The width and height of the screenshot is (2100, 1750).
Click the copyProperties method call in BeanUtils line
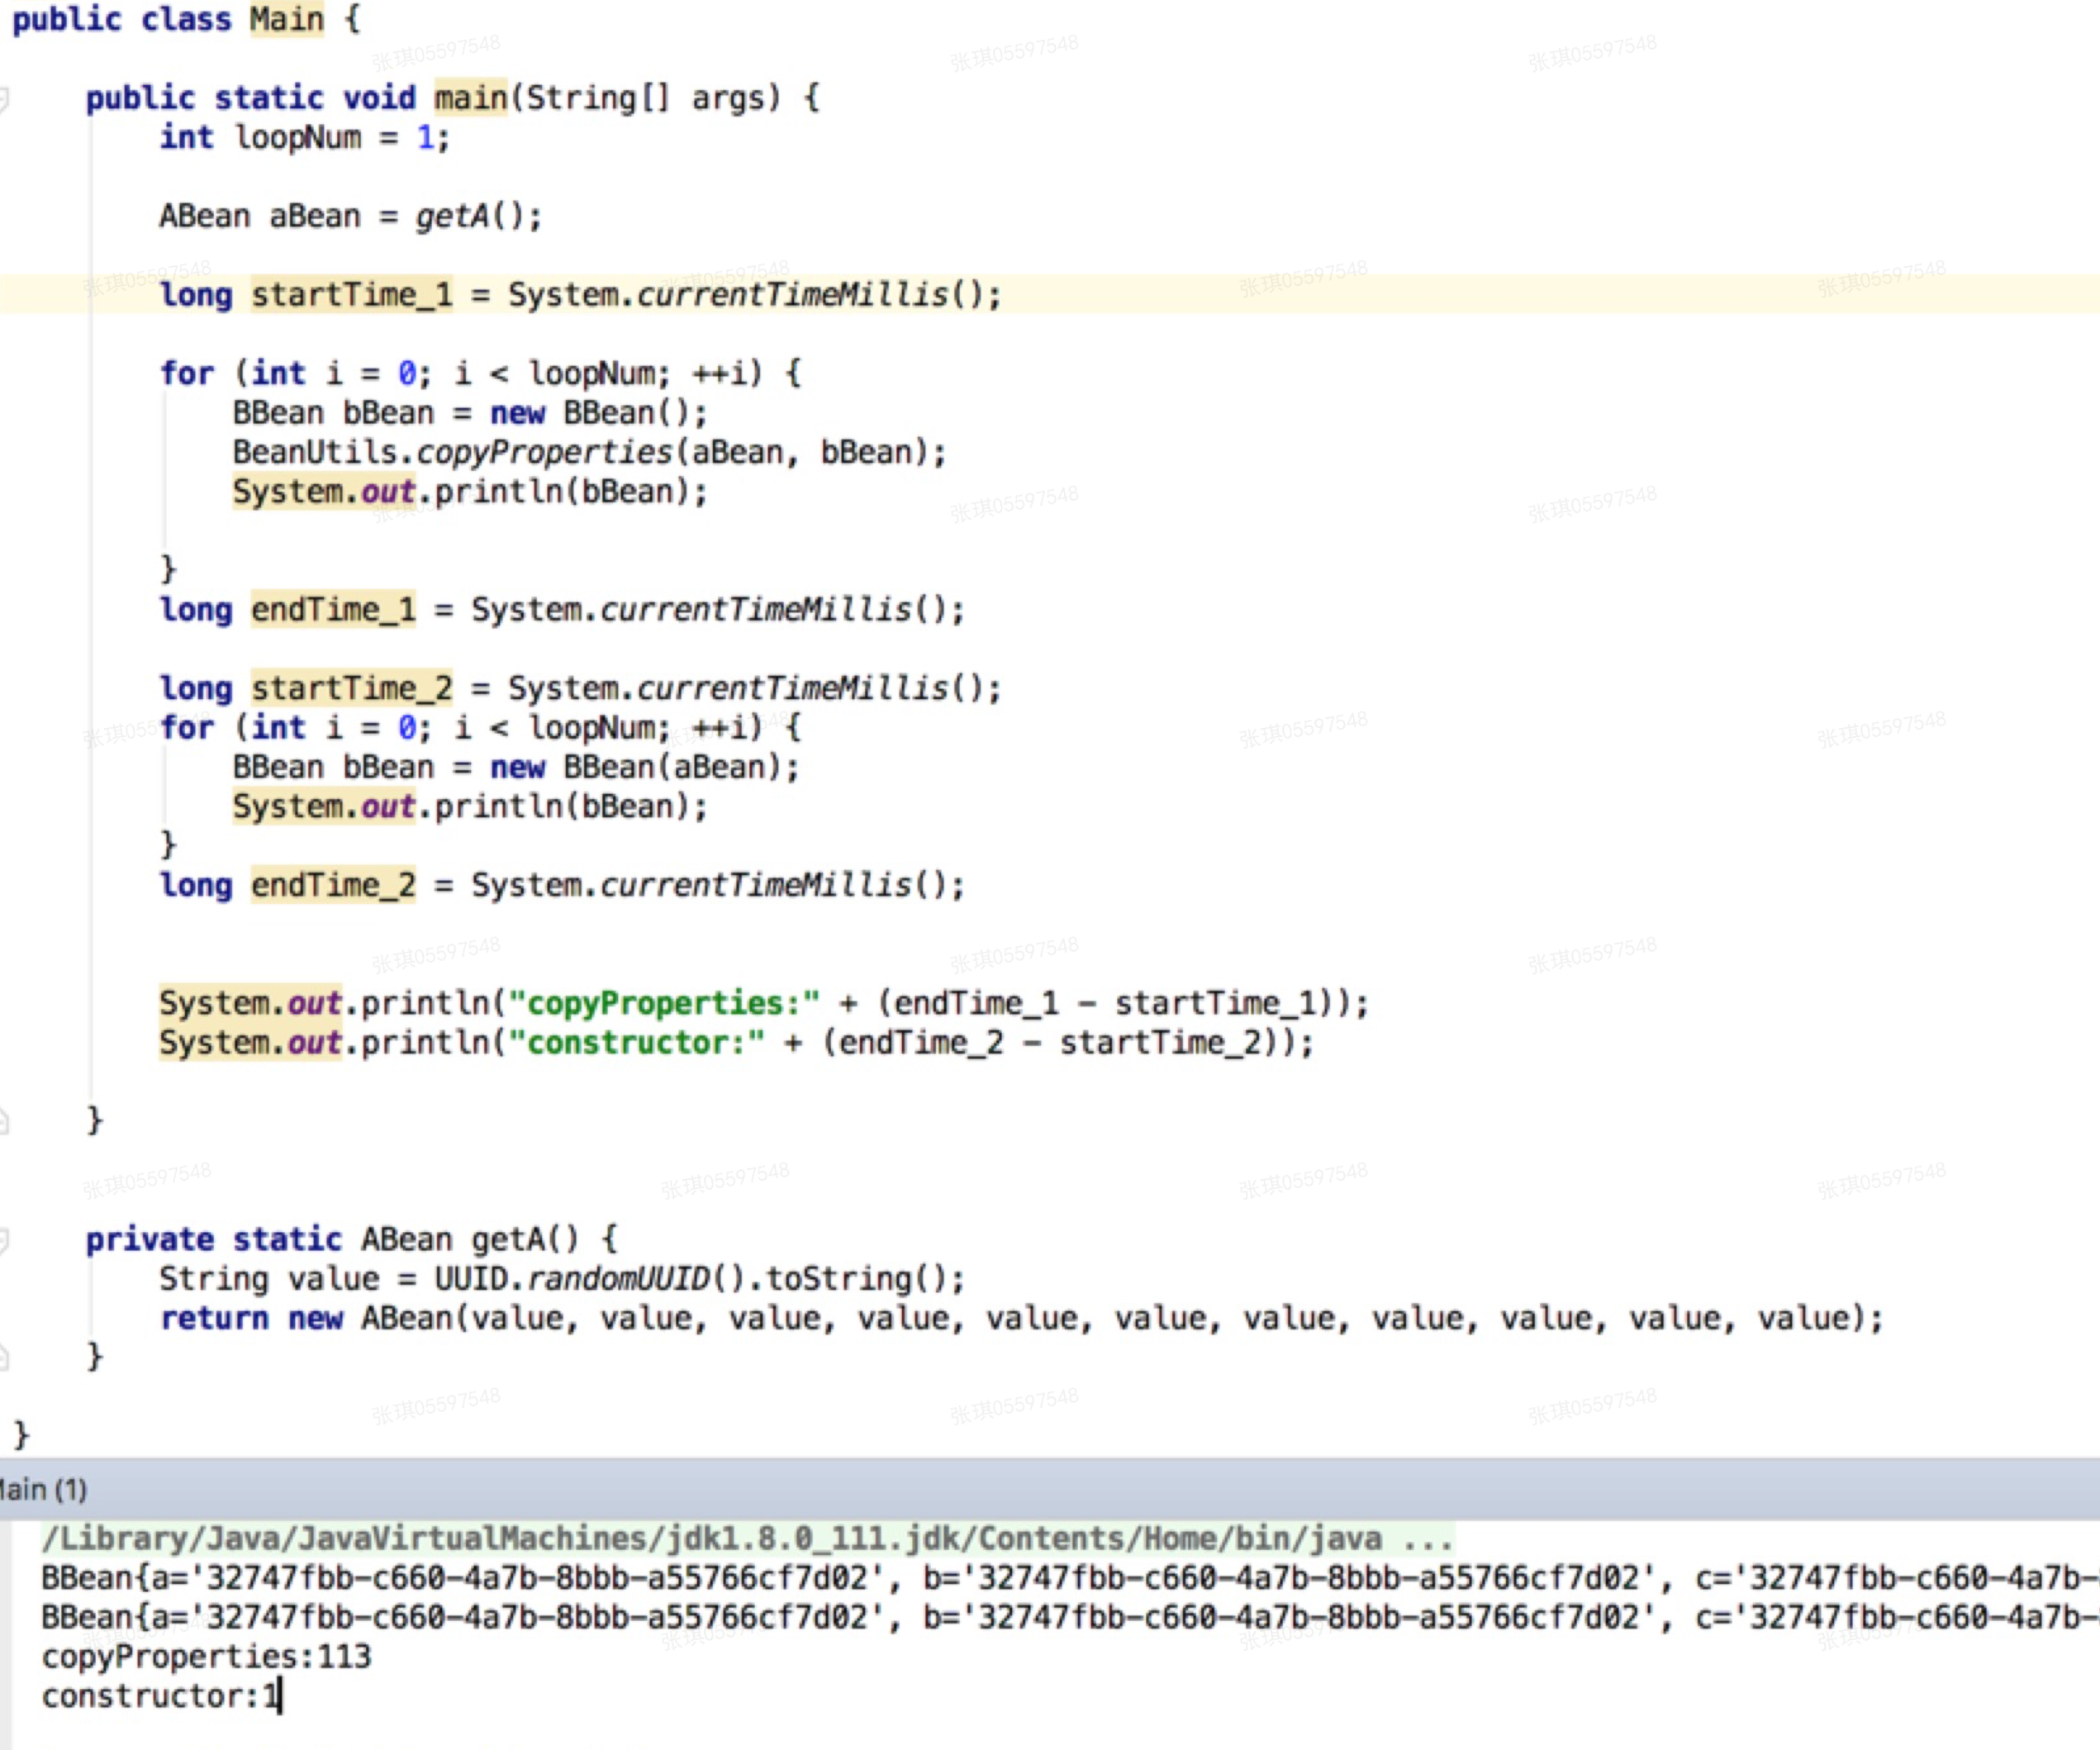tap(544, 453)
